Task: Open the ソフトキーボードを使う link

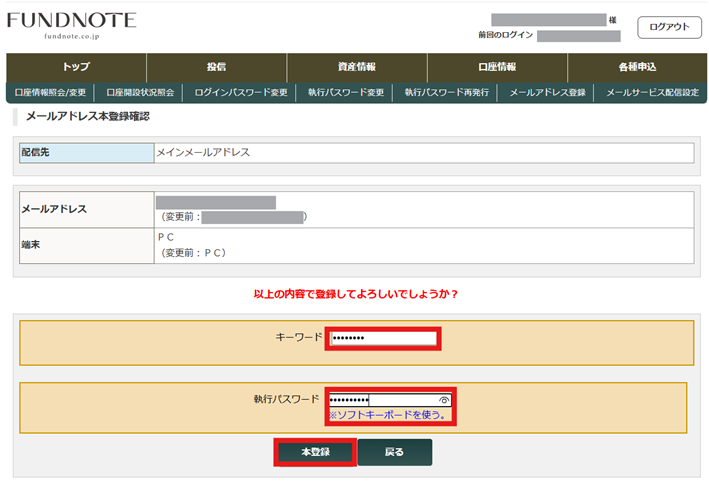Action: tap(387, 415)
